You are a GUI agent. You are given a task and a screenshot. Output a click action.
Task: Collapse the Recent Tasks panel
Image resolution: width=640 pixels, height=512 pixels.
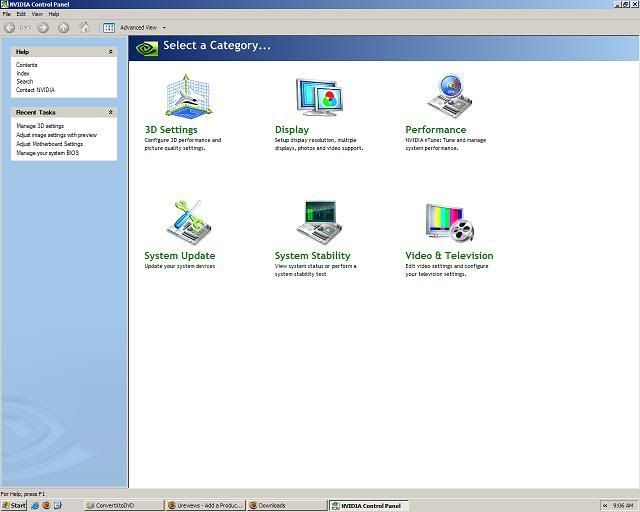tap(110, 112)
